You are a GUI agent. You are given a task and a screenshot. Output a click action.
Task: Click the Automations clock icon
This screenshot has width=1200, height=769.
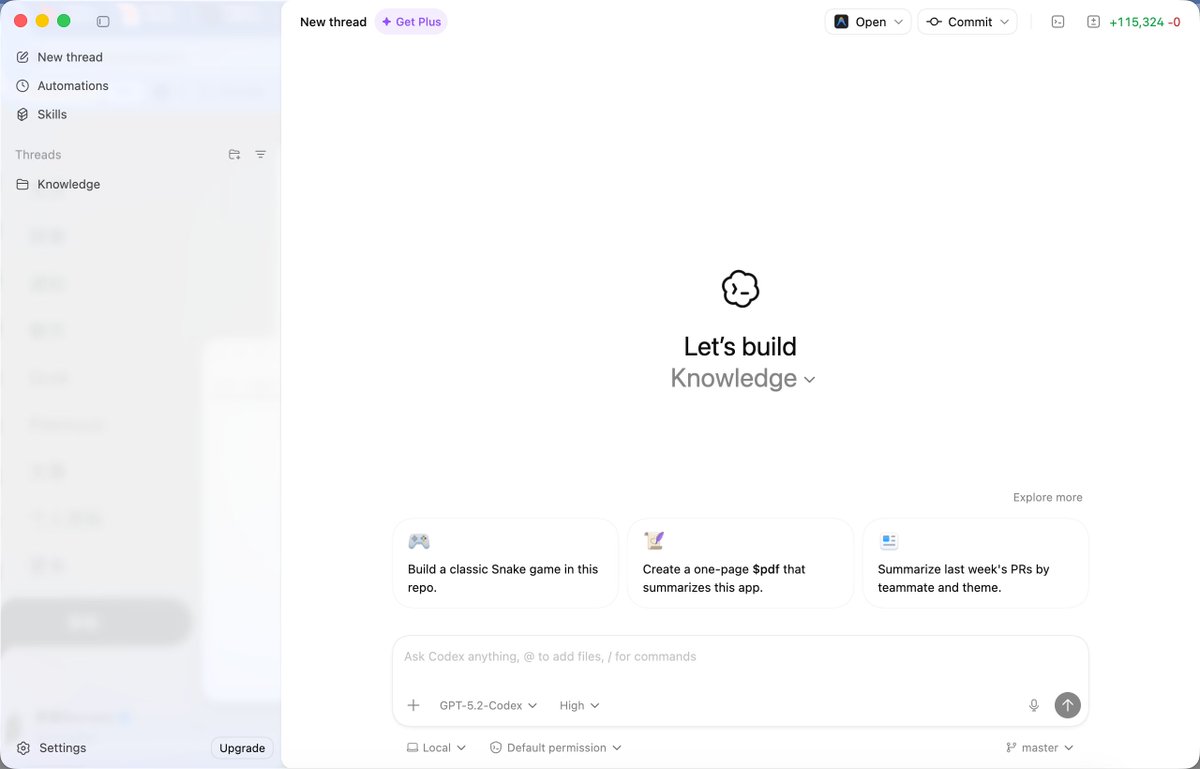[x=23, y=86]
